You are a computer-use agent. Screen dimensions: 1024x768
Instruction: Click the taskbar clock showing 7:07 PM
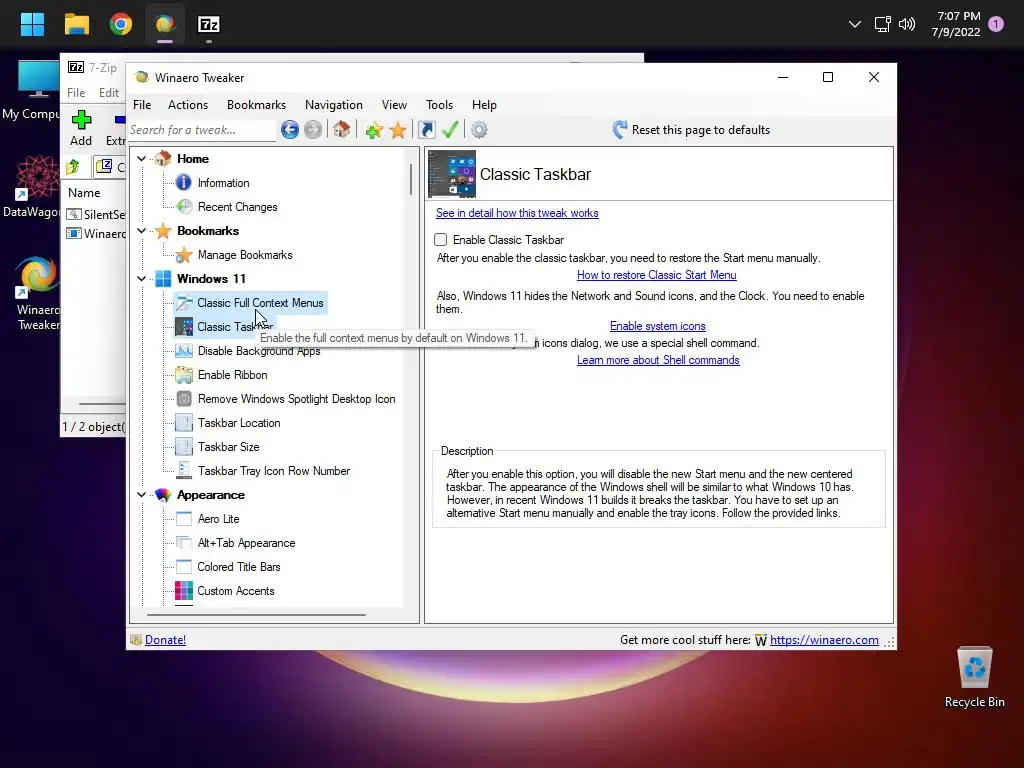click(956, 24)
